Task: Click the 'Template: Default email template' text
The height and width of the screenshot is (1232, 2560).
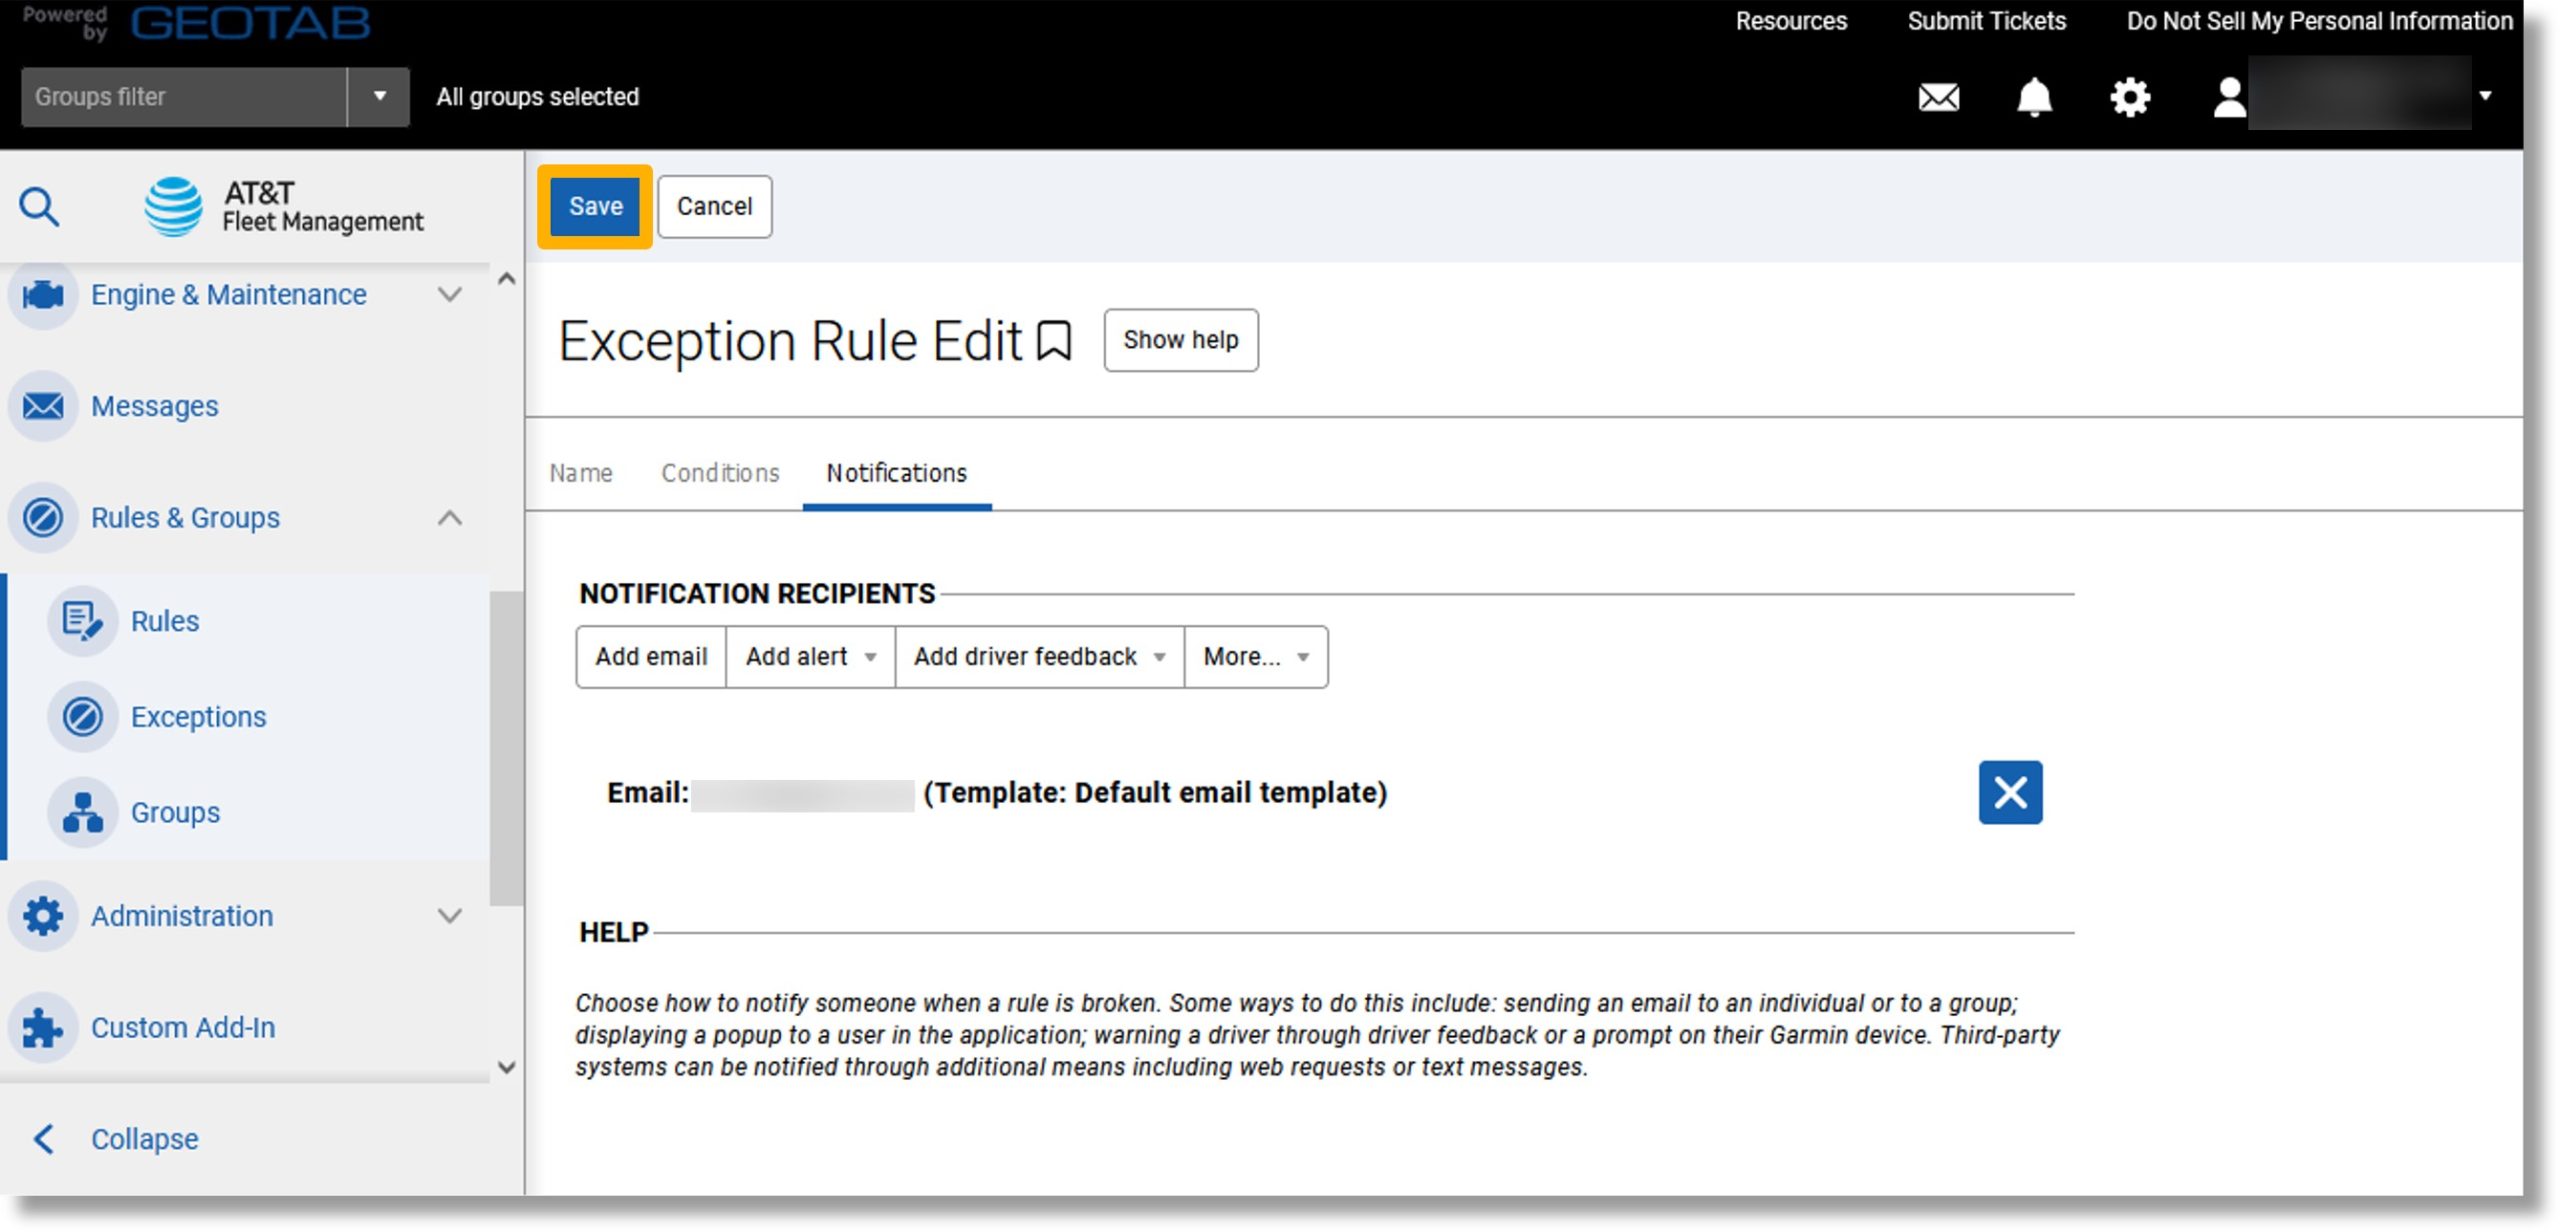Action: tap(1155, 793)
